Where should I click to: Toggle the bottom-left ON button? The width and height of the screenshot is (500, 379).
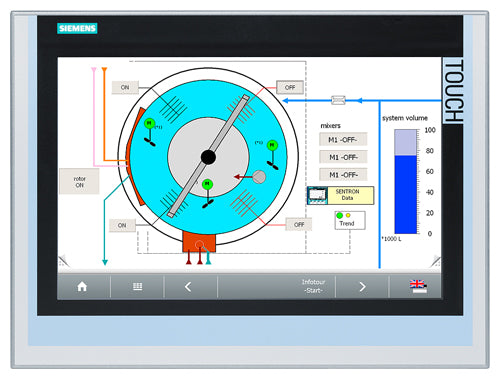(122, 225)
